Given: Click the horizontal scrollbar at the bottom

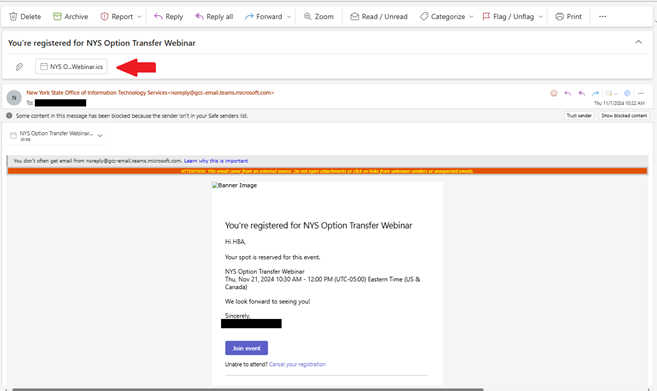Looking at the screenshot, I should click(x=247, y=389).
